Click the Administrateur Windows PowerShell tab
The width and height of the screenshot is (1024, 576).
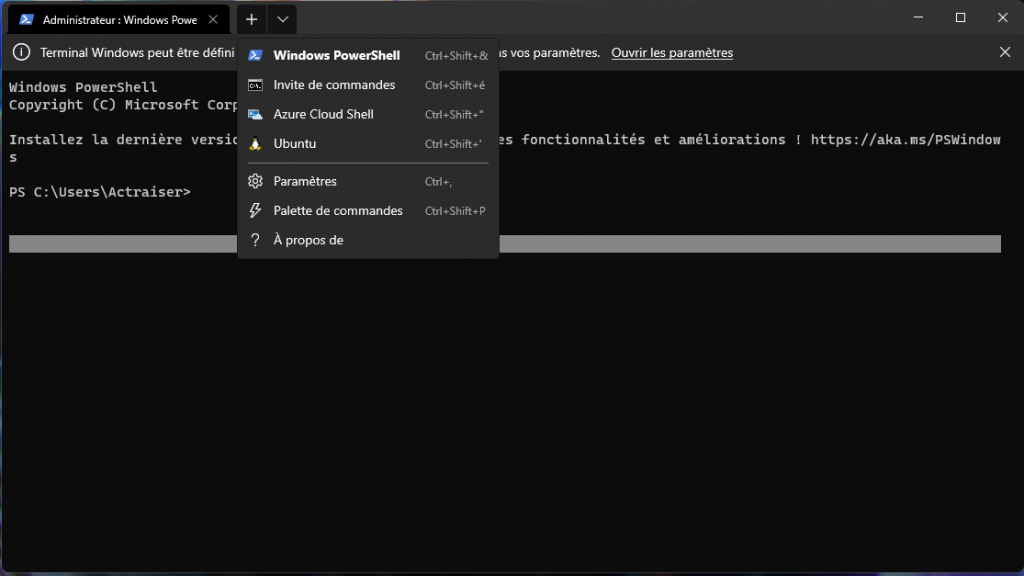click(119, 20)
